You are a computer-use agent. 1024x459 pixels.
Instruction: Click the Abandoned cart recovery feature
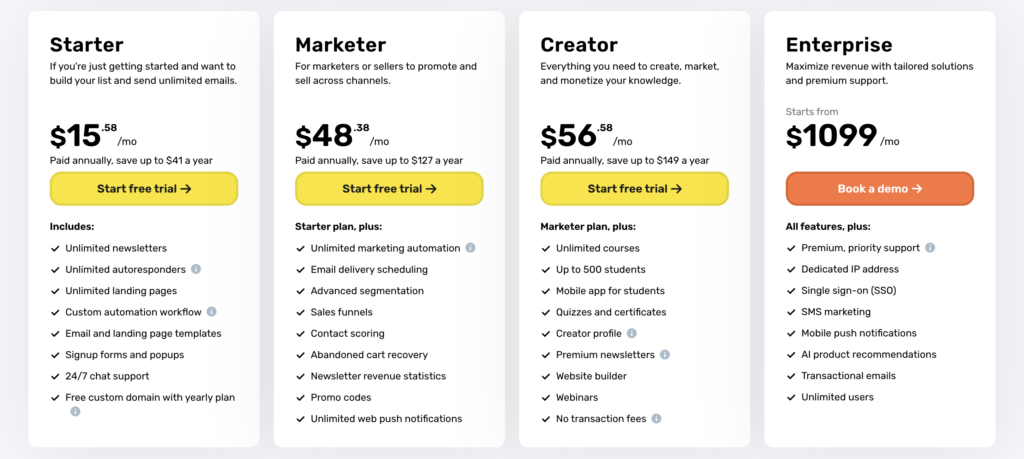pos(369,354)
